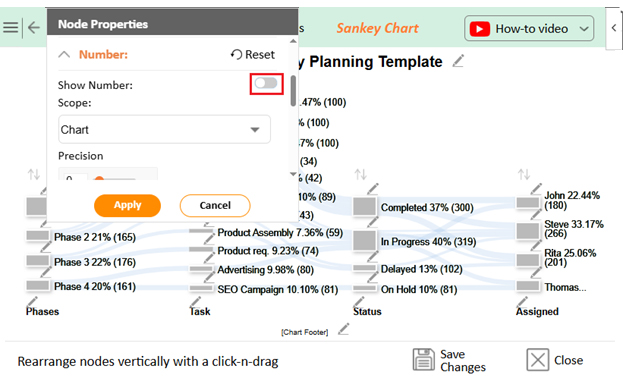Open the hamburger menu icon
Viewport: 623px width, 385px height.
click(11, 27)
